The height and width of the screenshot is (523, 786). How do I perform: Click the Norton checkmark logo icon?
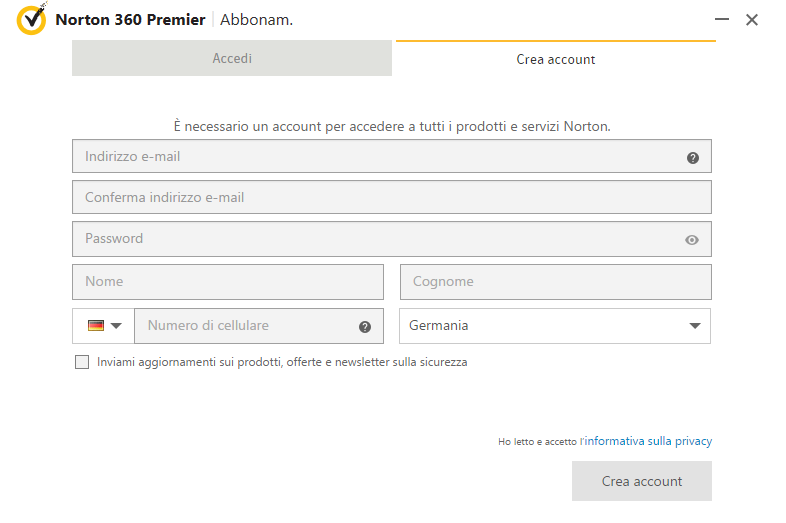(x=32, y=19)
